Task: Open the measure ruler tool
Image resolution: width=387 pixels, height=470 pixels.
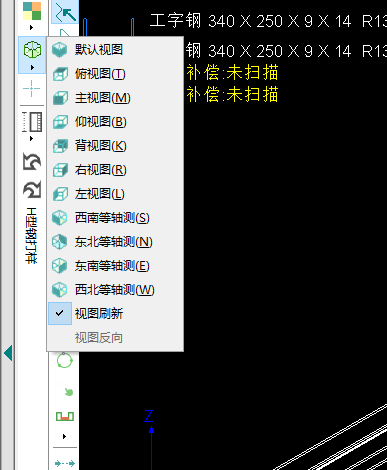Action: click(x=32, y=122)
